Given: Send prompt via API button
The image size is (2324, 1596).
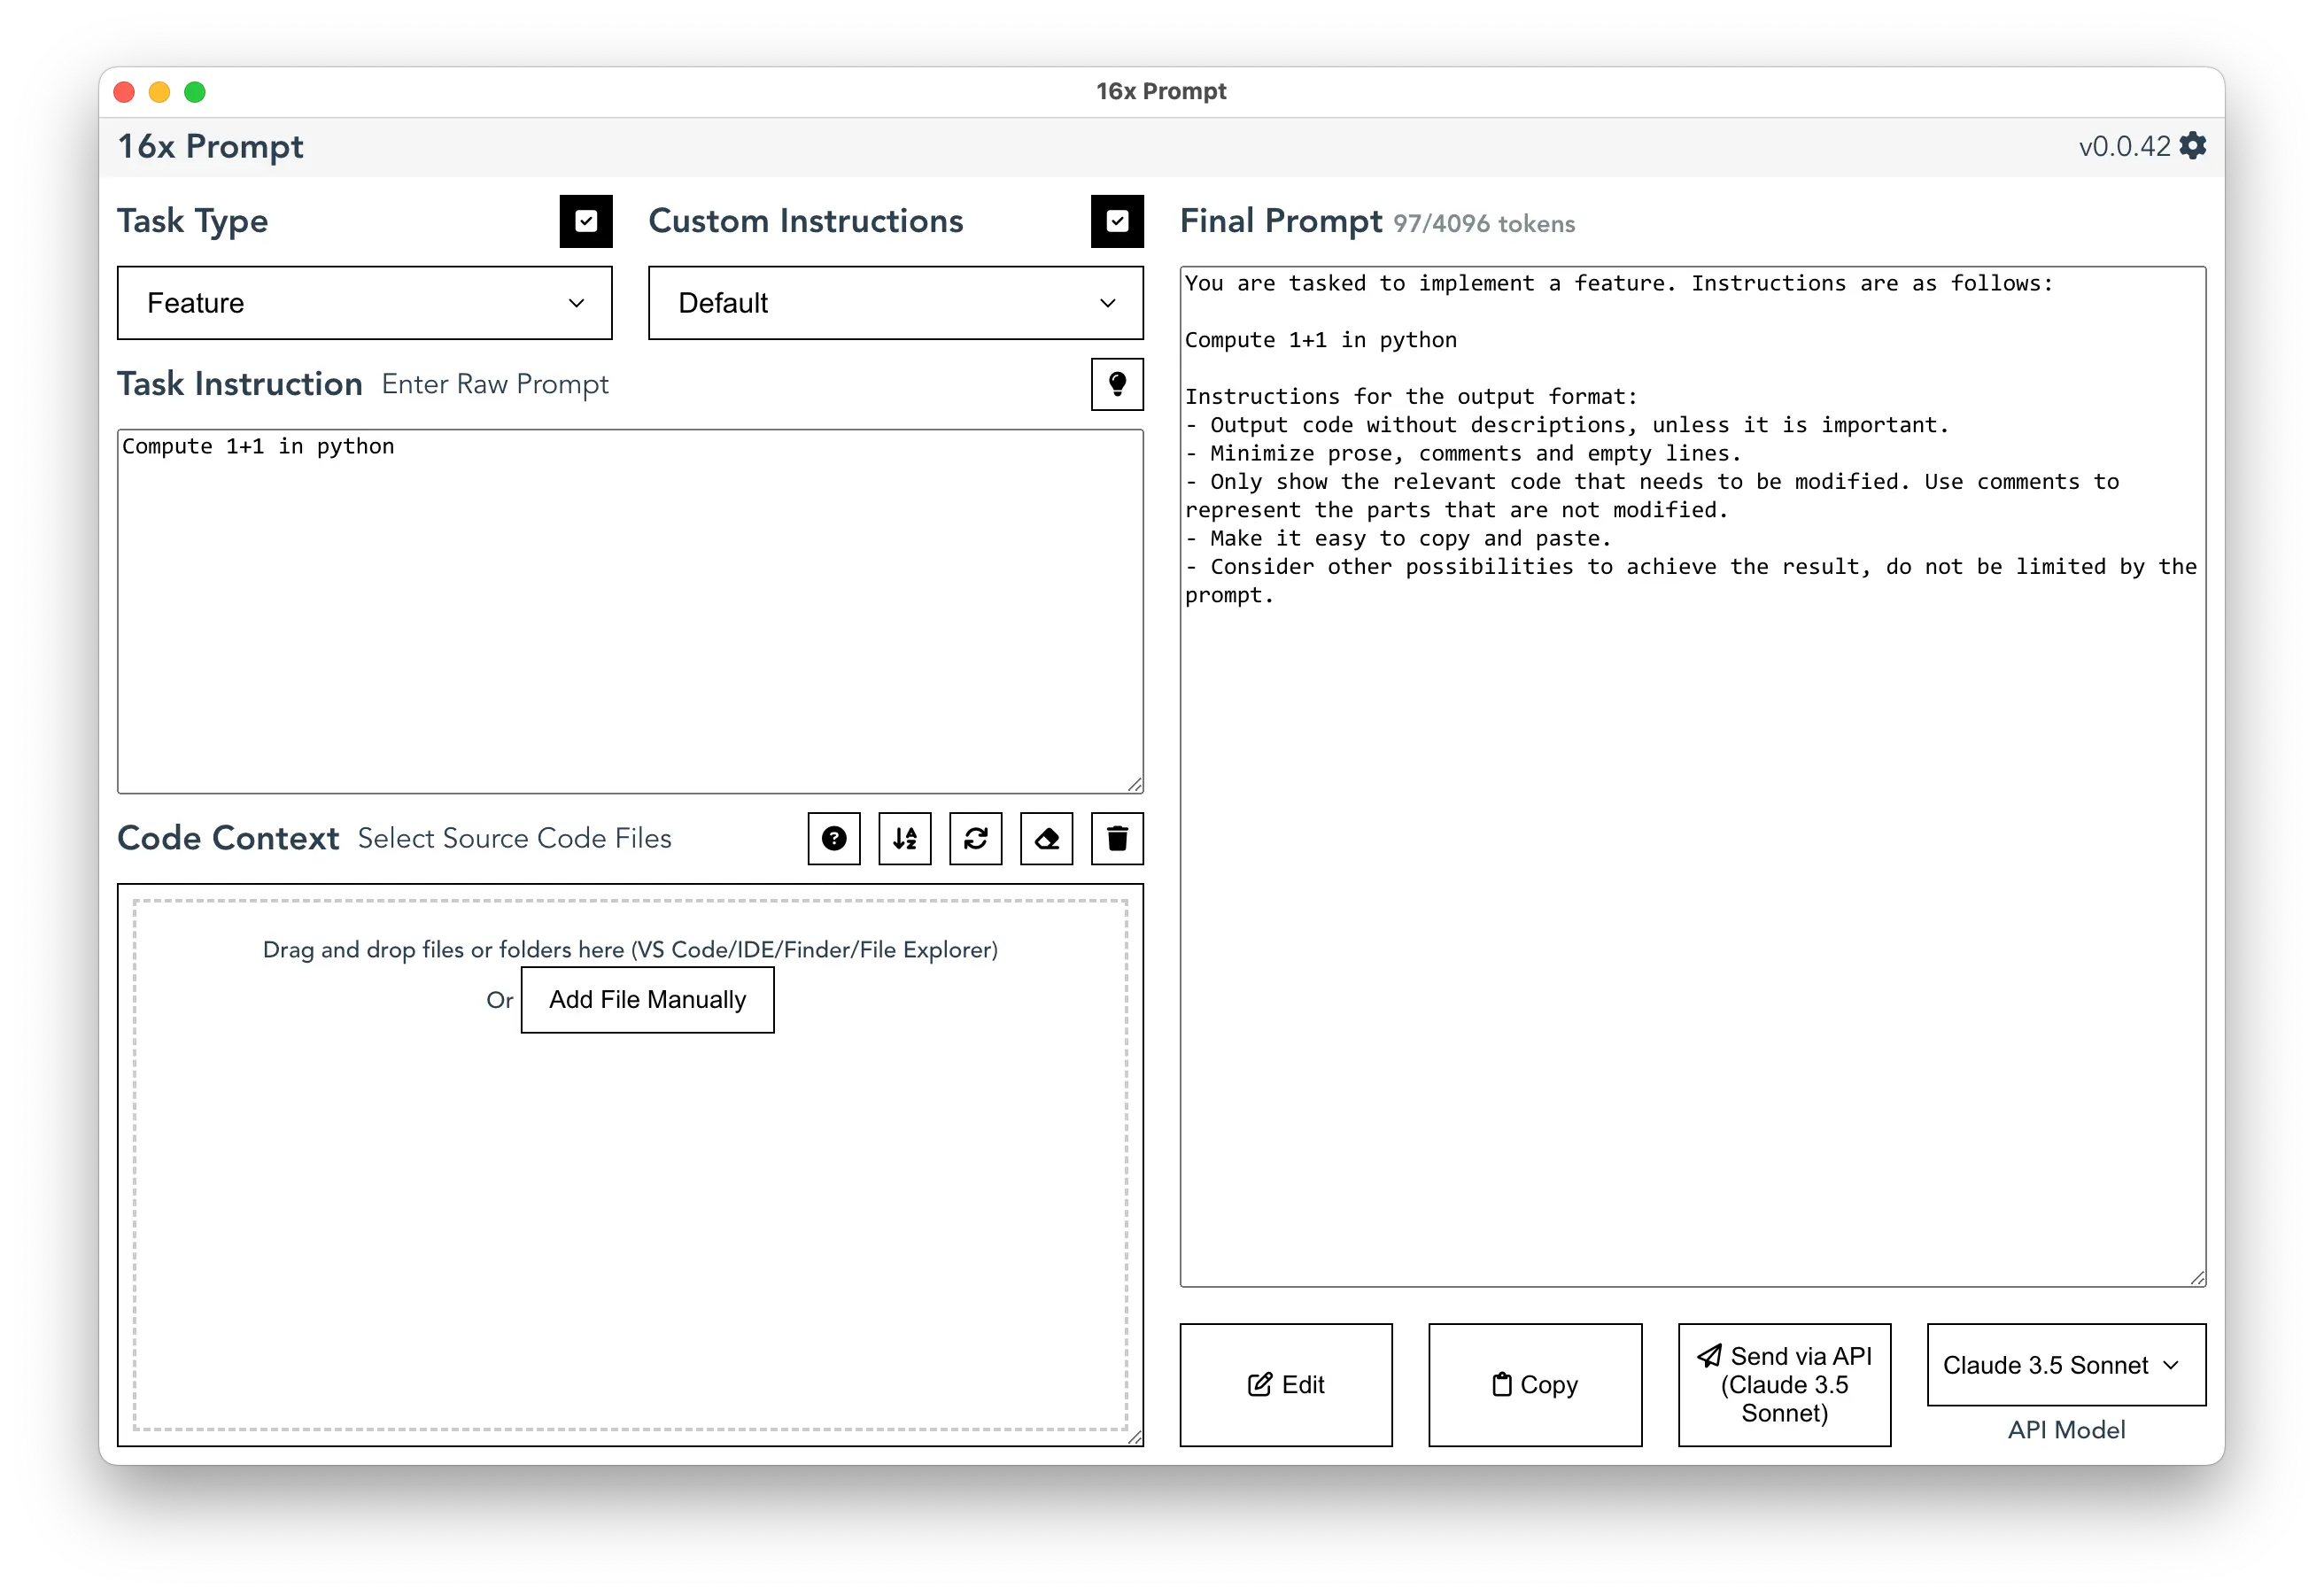Looking at the screenshot, I should tap(1784, 1385).
